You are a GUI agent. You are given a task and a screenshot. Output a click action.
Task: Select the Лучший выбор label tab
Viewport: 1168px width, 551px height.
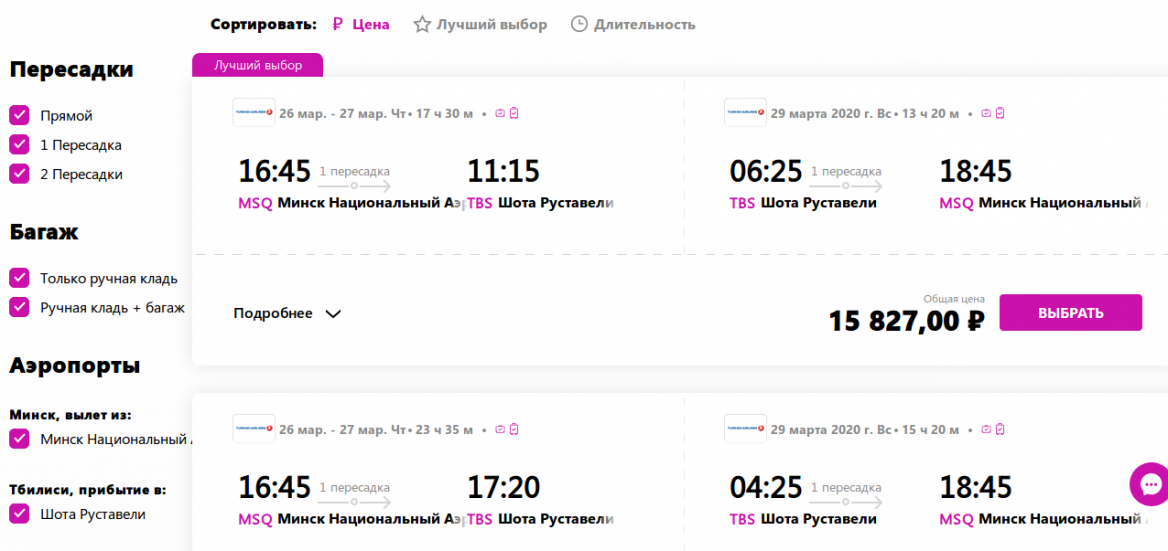(258, 65)
